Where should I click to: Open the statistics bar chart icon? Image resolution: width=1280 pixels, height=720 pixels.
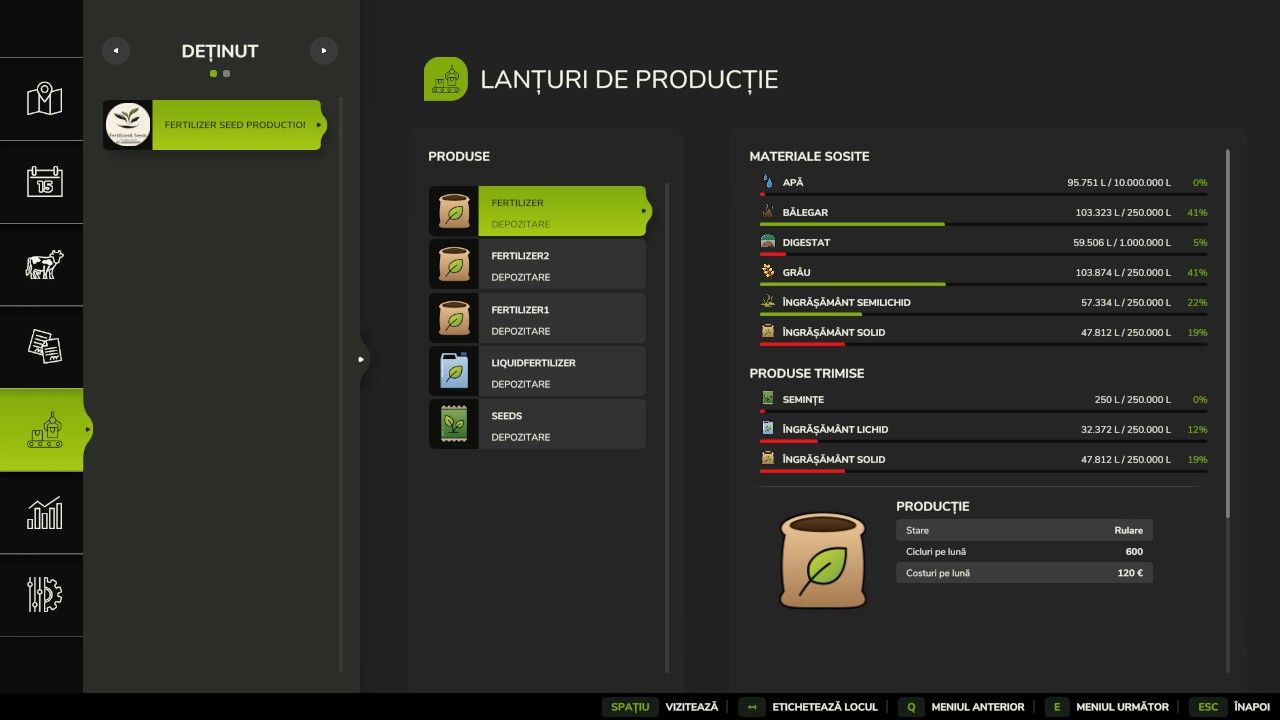coord(44,513)
